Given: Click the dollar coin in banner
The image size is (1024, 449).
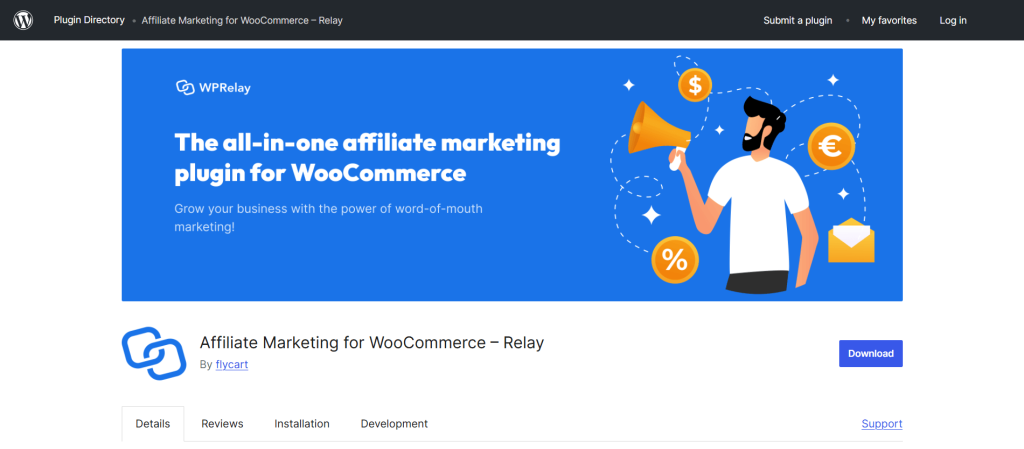Looking at the screenshot, I should 695,85.
